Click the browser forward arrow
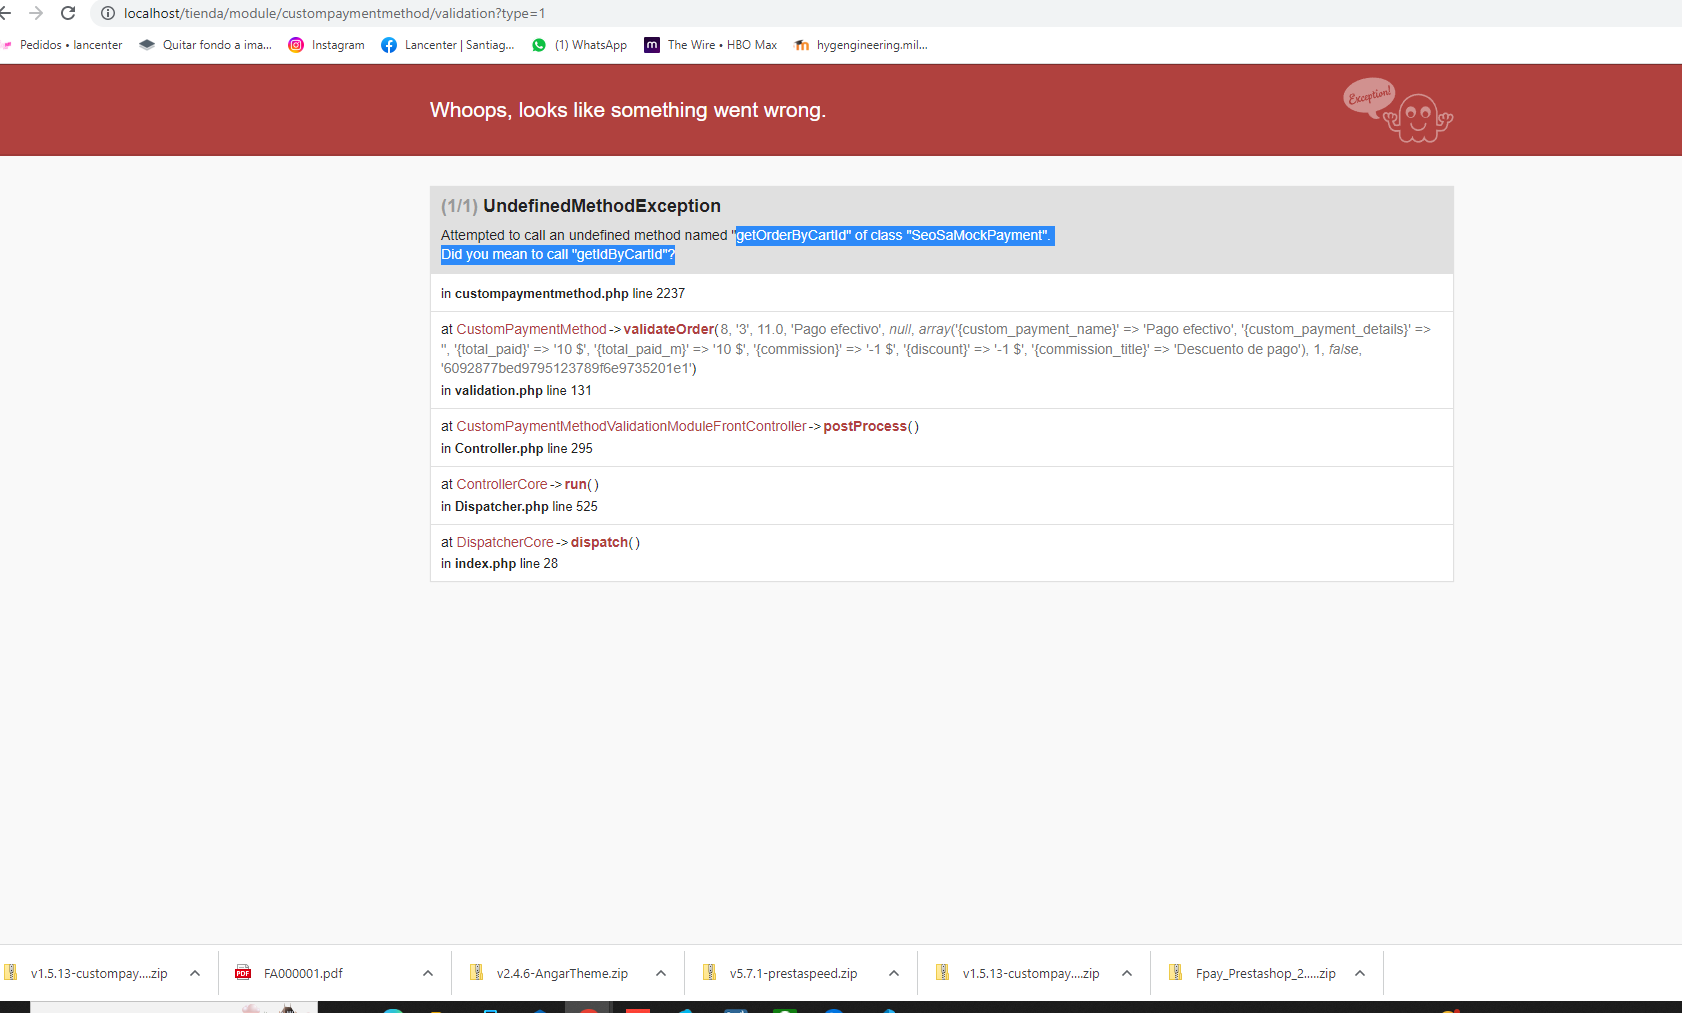Screen dimensions: 1682x1013 (36, 13)
